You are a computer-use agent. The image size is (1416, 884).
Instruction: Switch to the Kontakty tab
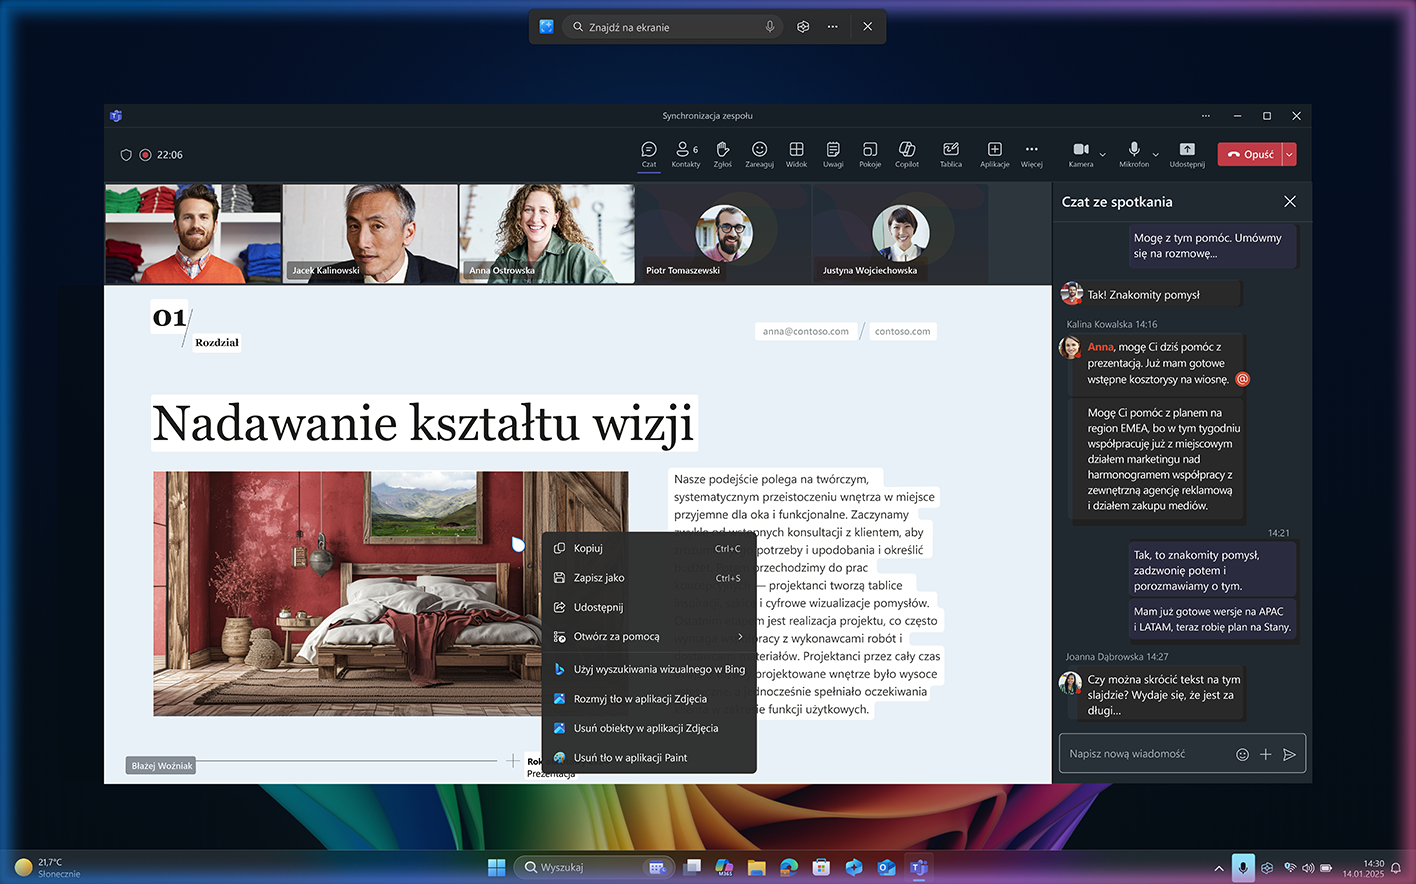click(686, 154)
